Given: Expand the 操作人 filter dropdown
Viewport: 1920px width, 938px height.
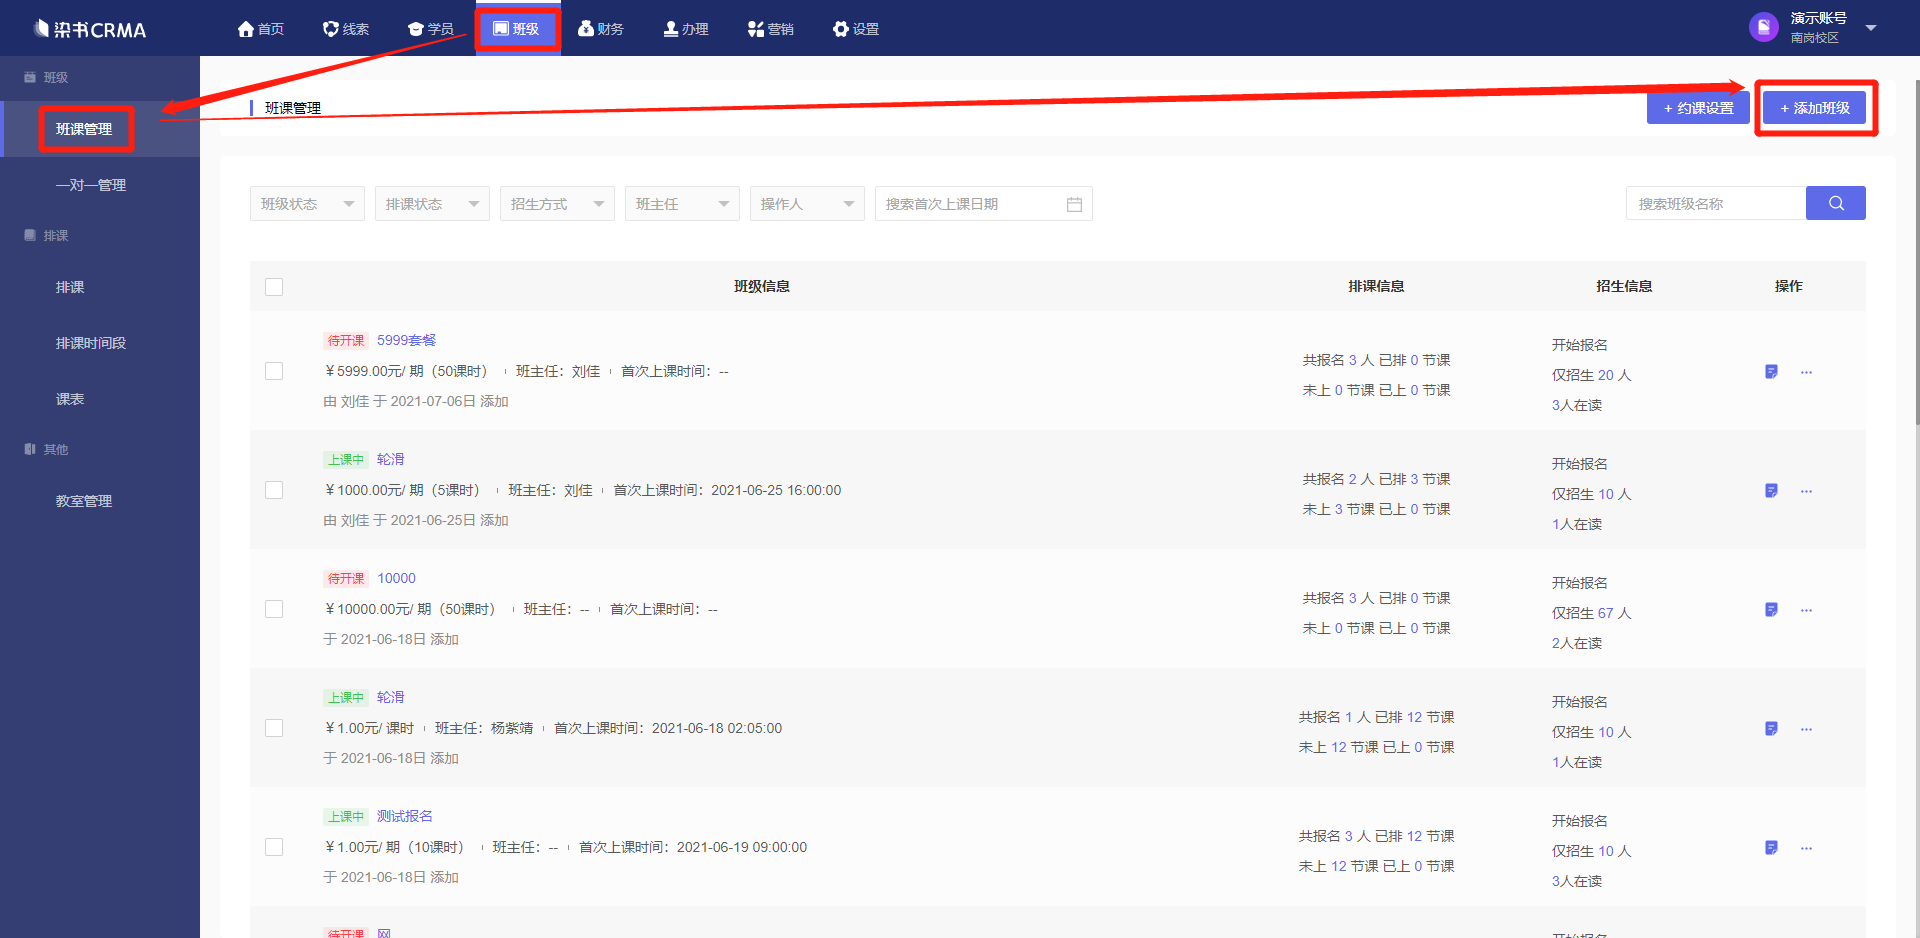Looking at the screenshot, I should [807, 204].
